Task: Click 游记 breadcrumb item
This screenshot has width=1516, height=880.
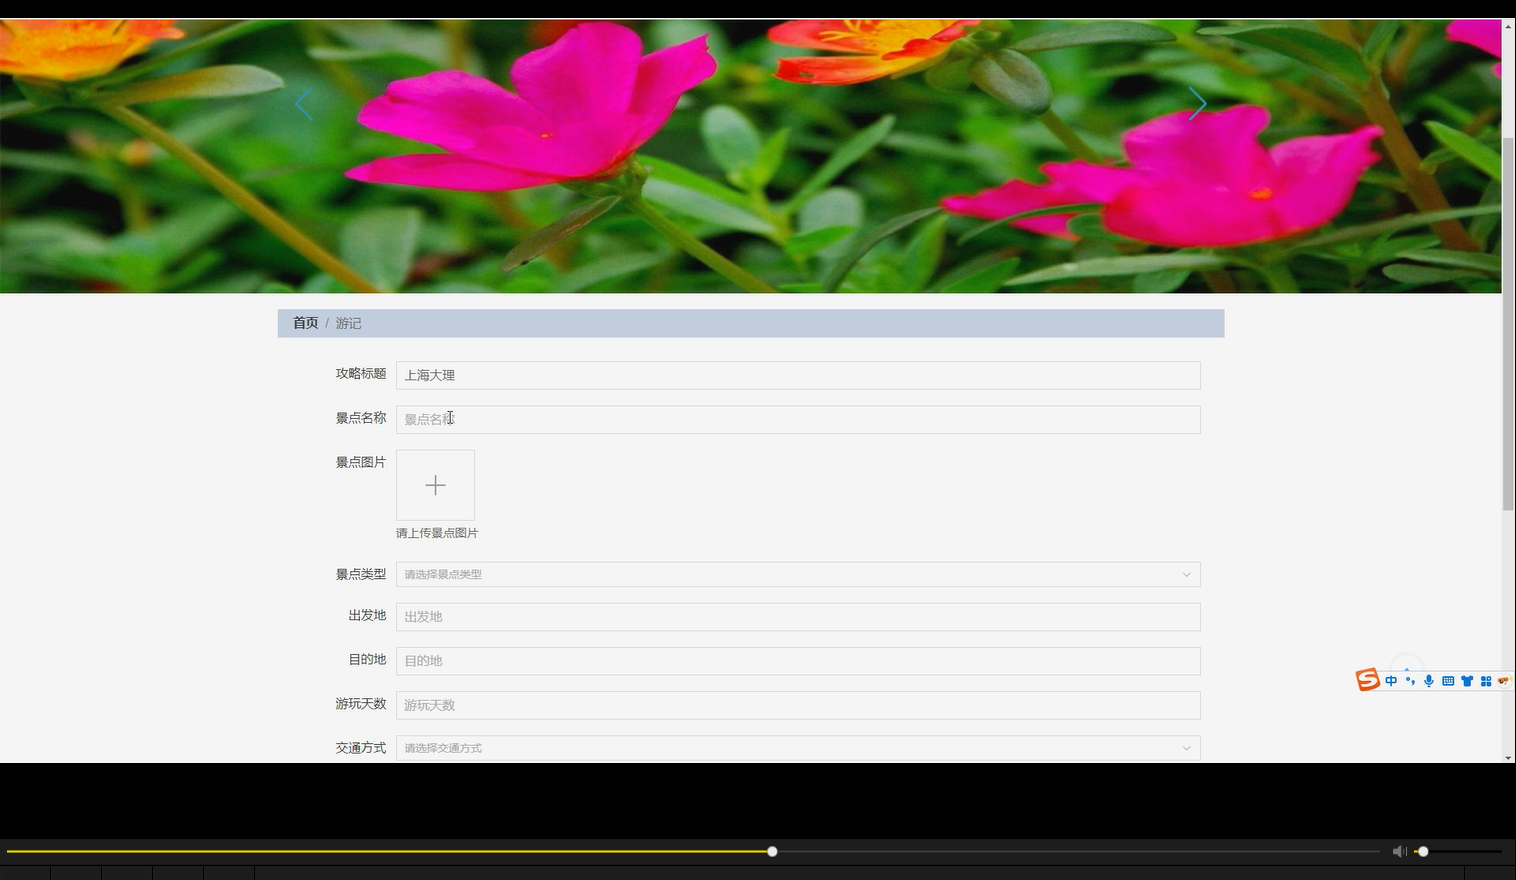Action: [348, 323]
